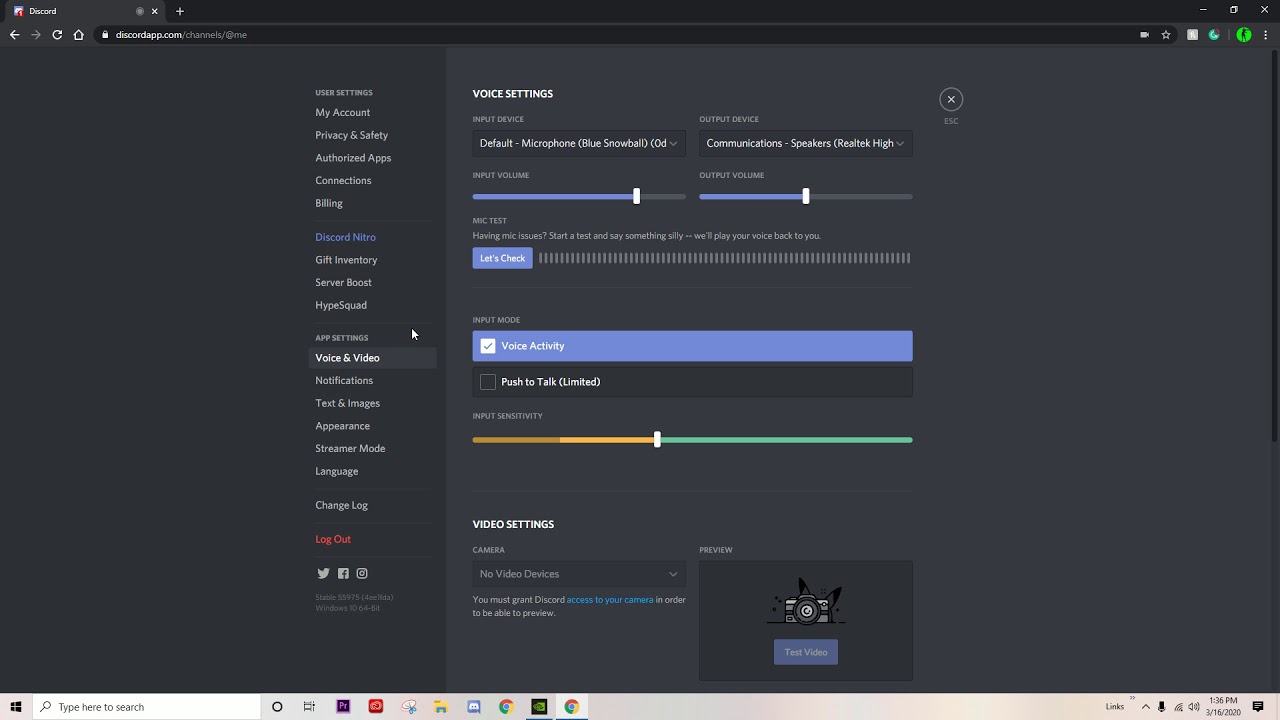Click the Test Video button
This screenshot has width=1280, height=720.
click(806, 652)
